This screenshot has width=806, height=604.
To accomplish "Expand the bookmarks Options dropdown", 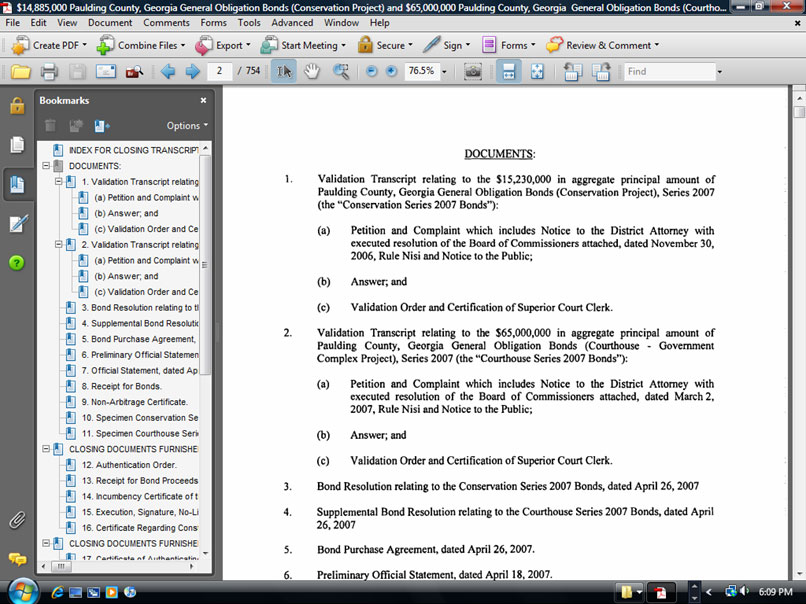I will (x=187, y=126).
